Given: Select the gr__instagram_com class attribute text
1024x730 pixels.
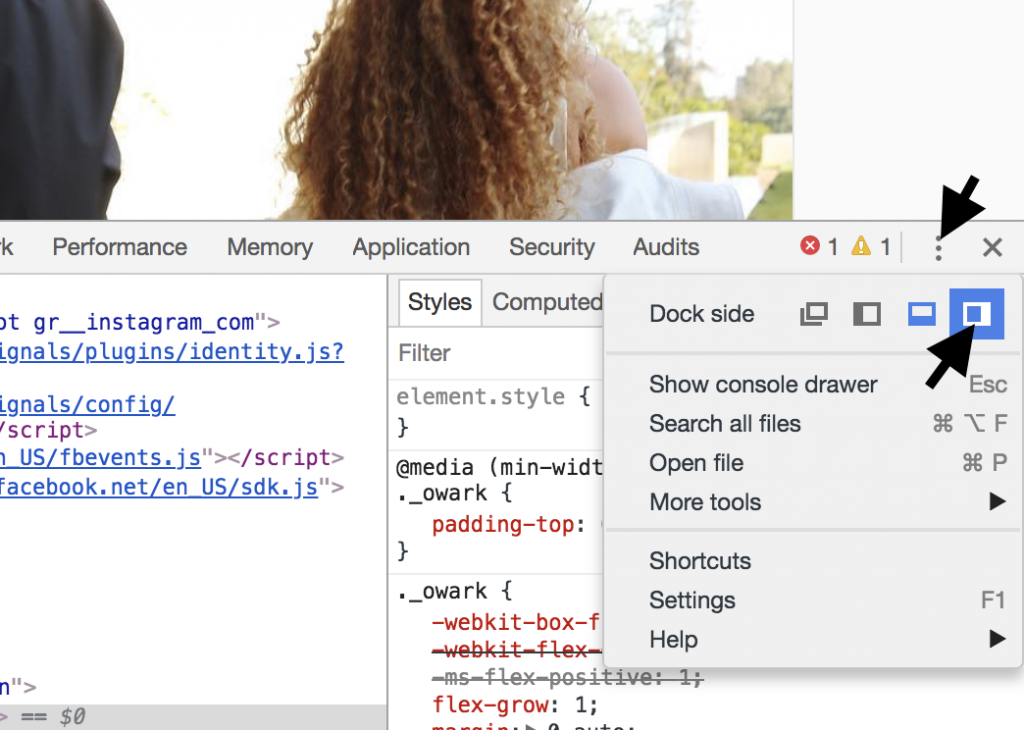Looking at the screenshot, I should coord(144,323).
